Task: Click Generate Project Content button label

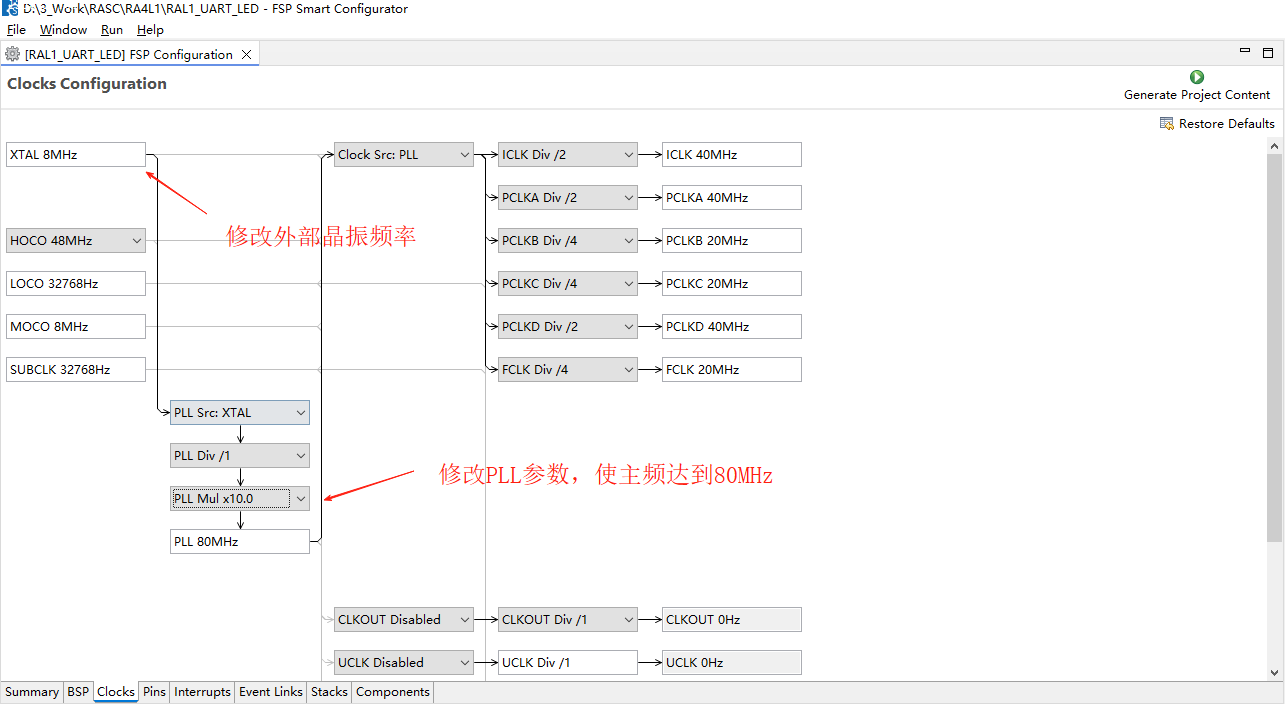Action: pyautogui.click(x=1197, y=95)
